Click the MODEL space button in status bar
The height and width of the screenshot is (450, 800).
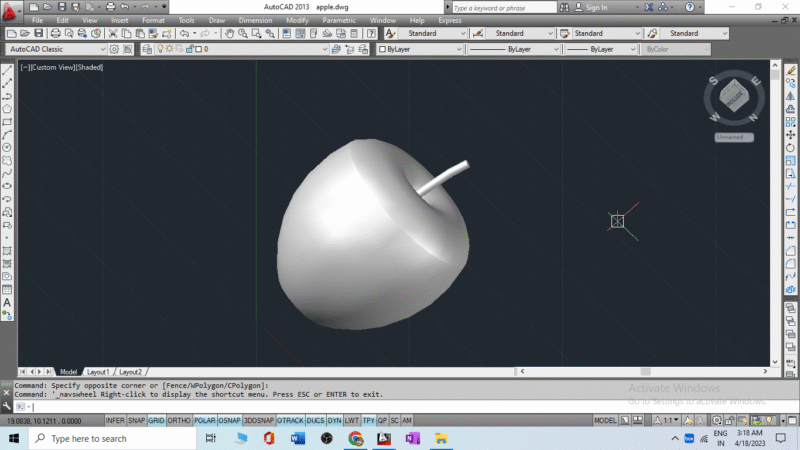605,420
